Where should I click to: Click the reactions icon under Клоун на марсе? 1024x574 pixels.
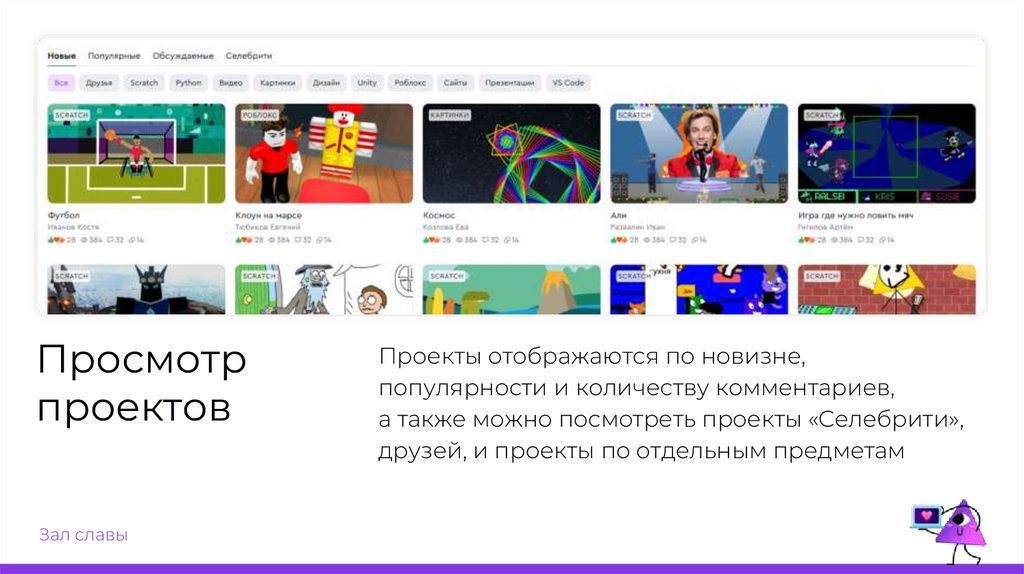[x=243, y=240]
